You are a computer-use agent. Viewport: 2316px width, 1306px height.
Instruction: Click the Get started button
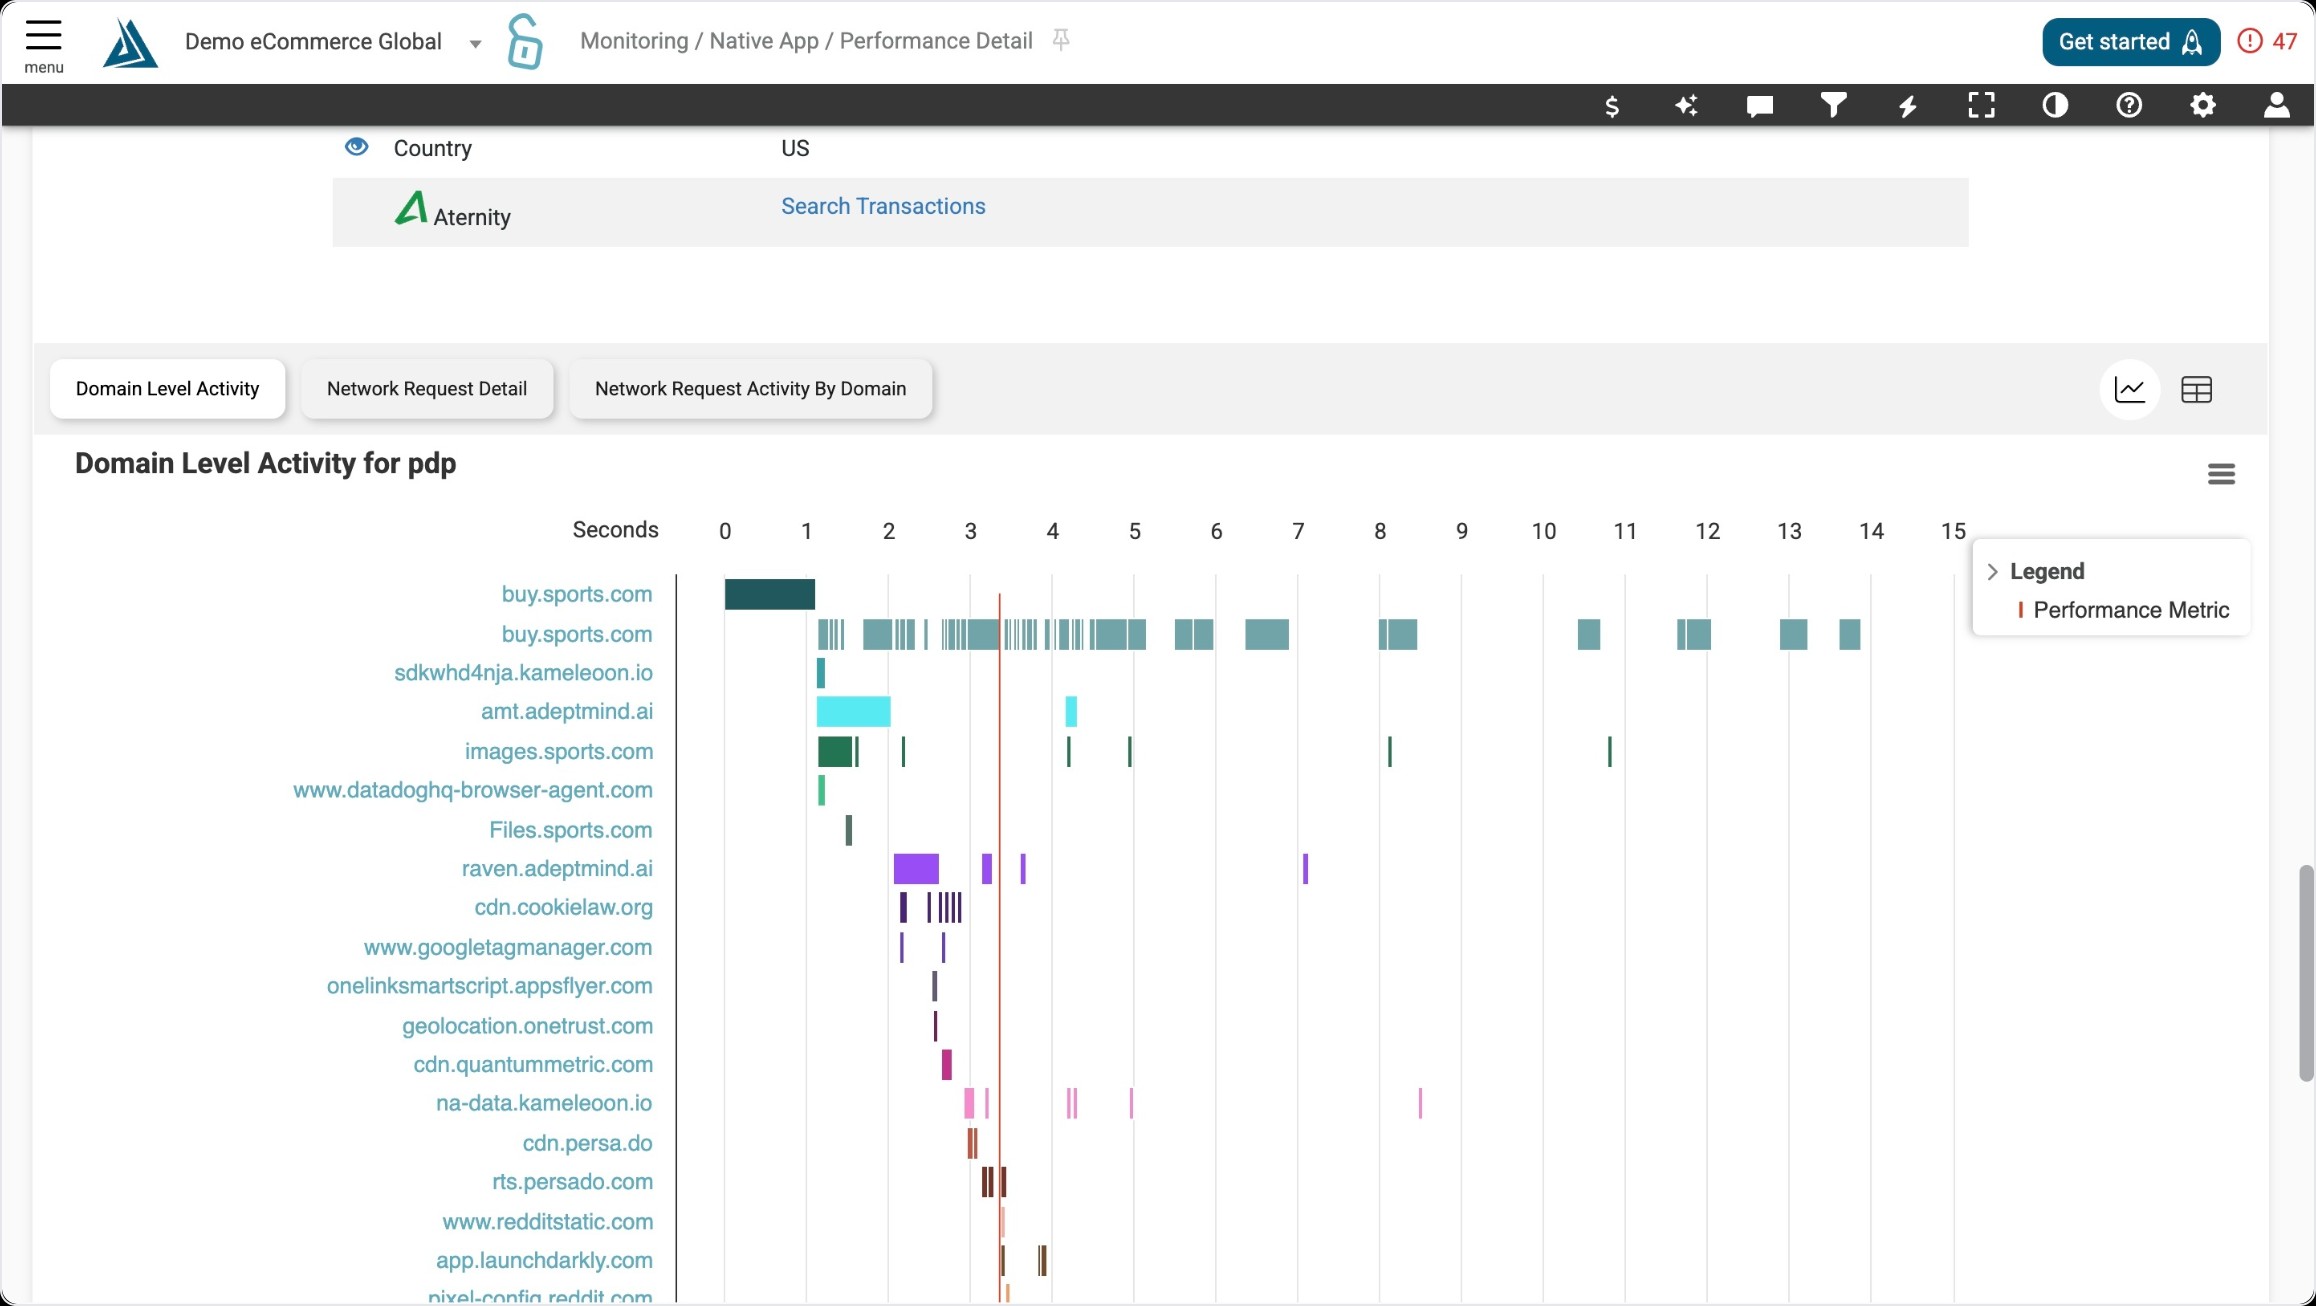[2131, 42]
